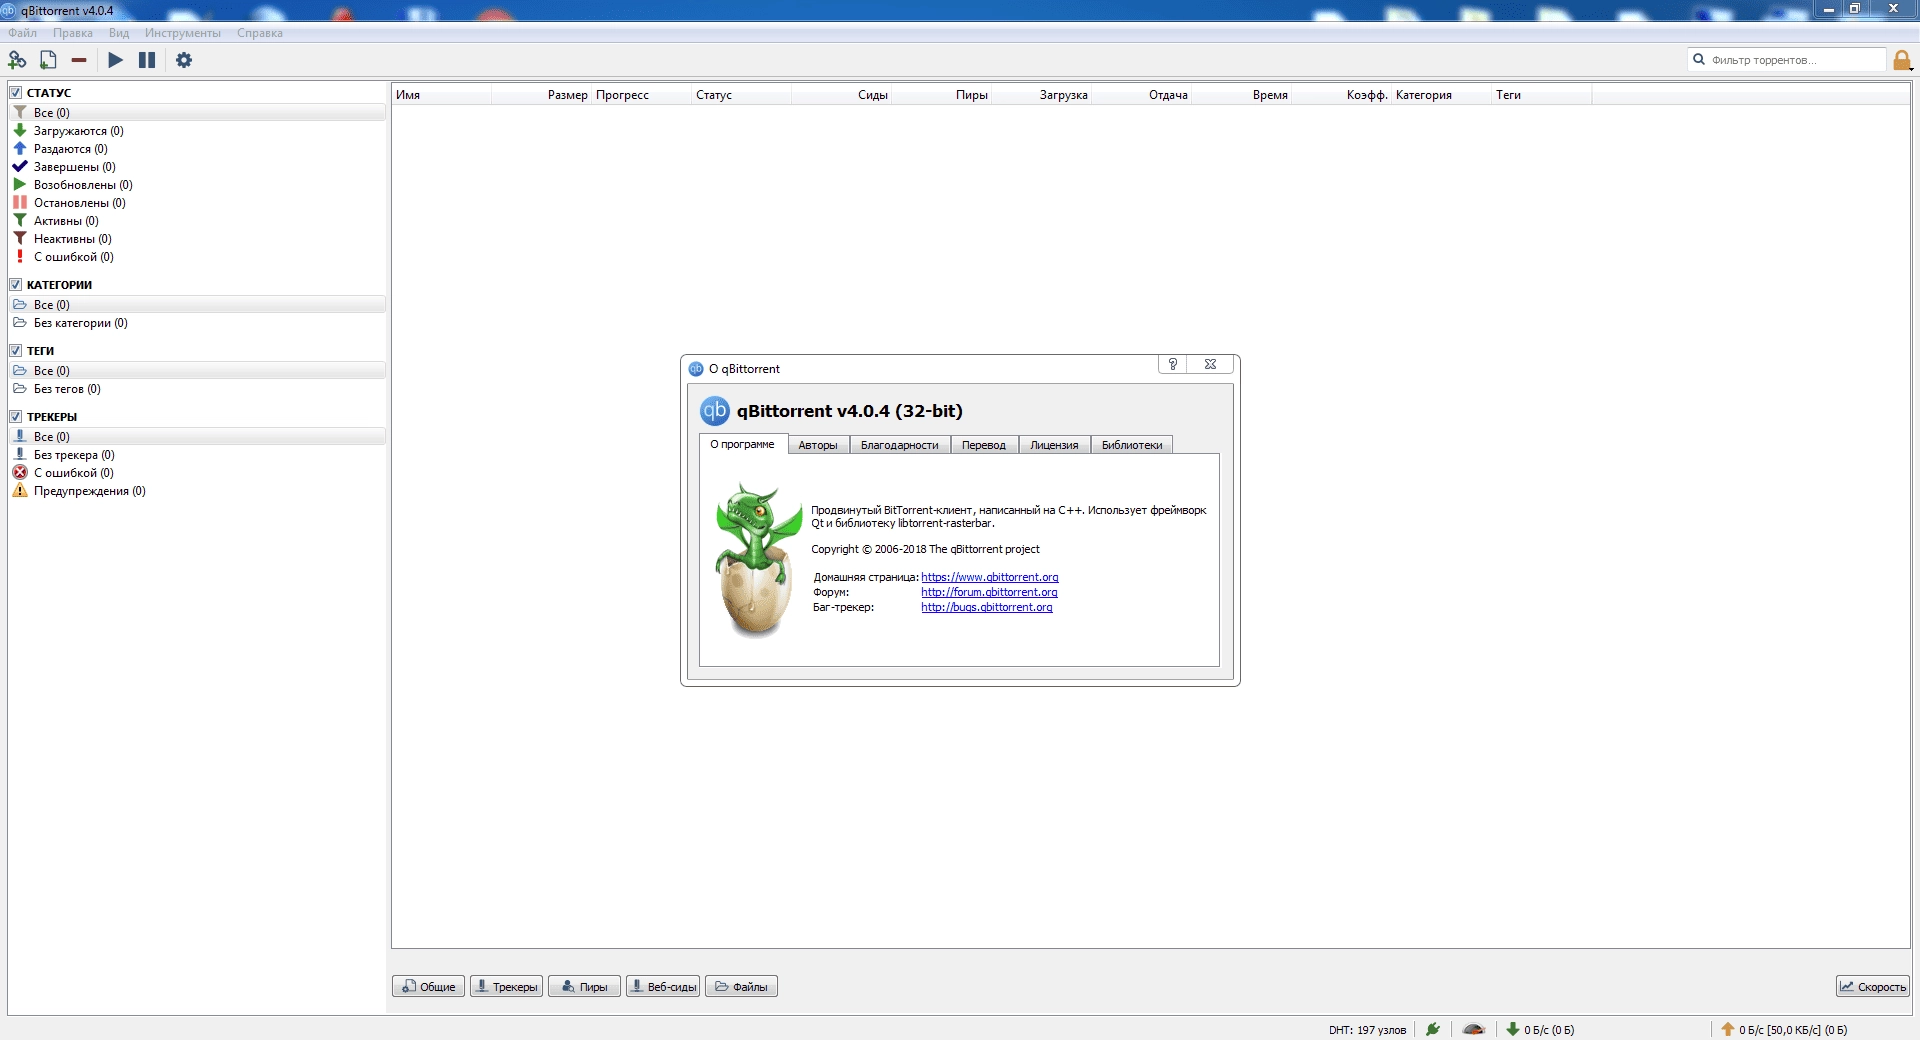Click the orange upload speed arrow in status bar
The image size is (1920, 1040).
point(1727,1029)
